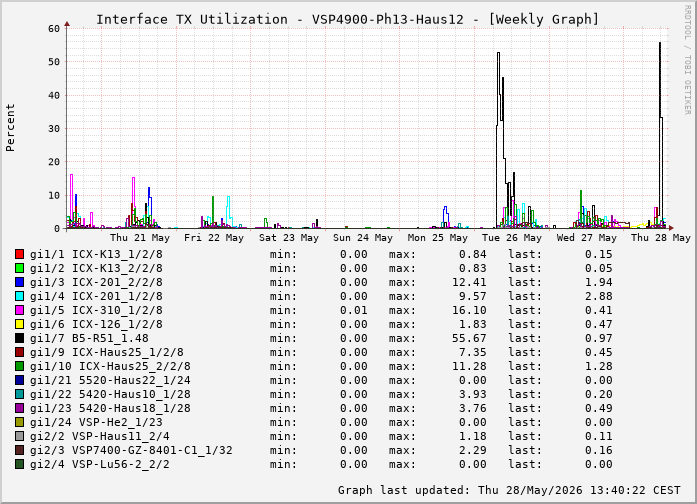697x504 pixels.
Task: Click the green swatch for gi1/10 ICX-Haus25_2/2/8
Action: 19,366
